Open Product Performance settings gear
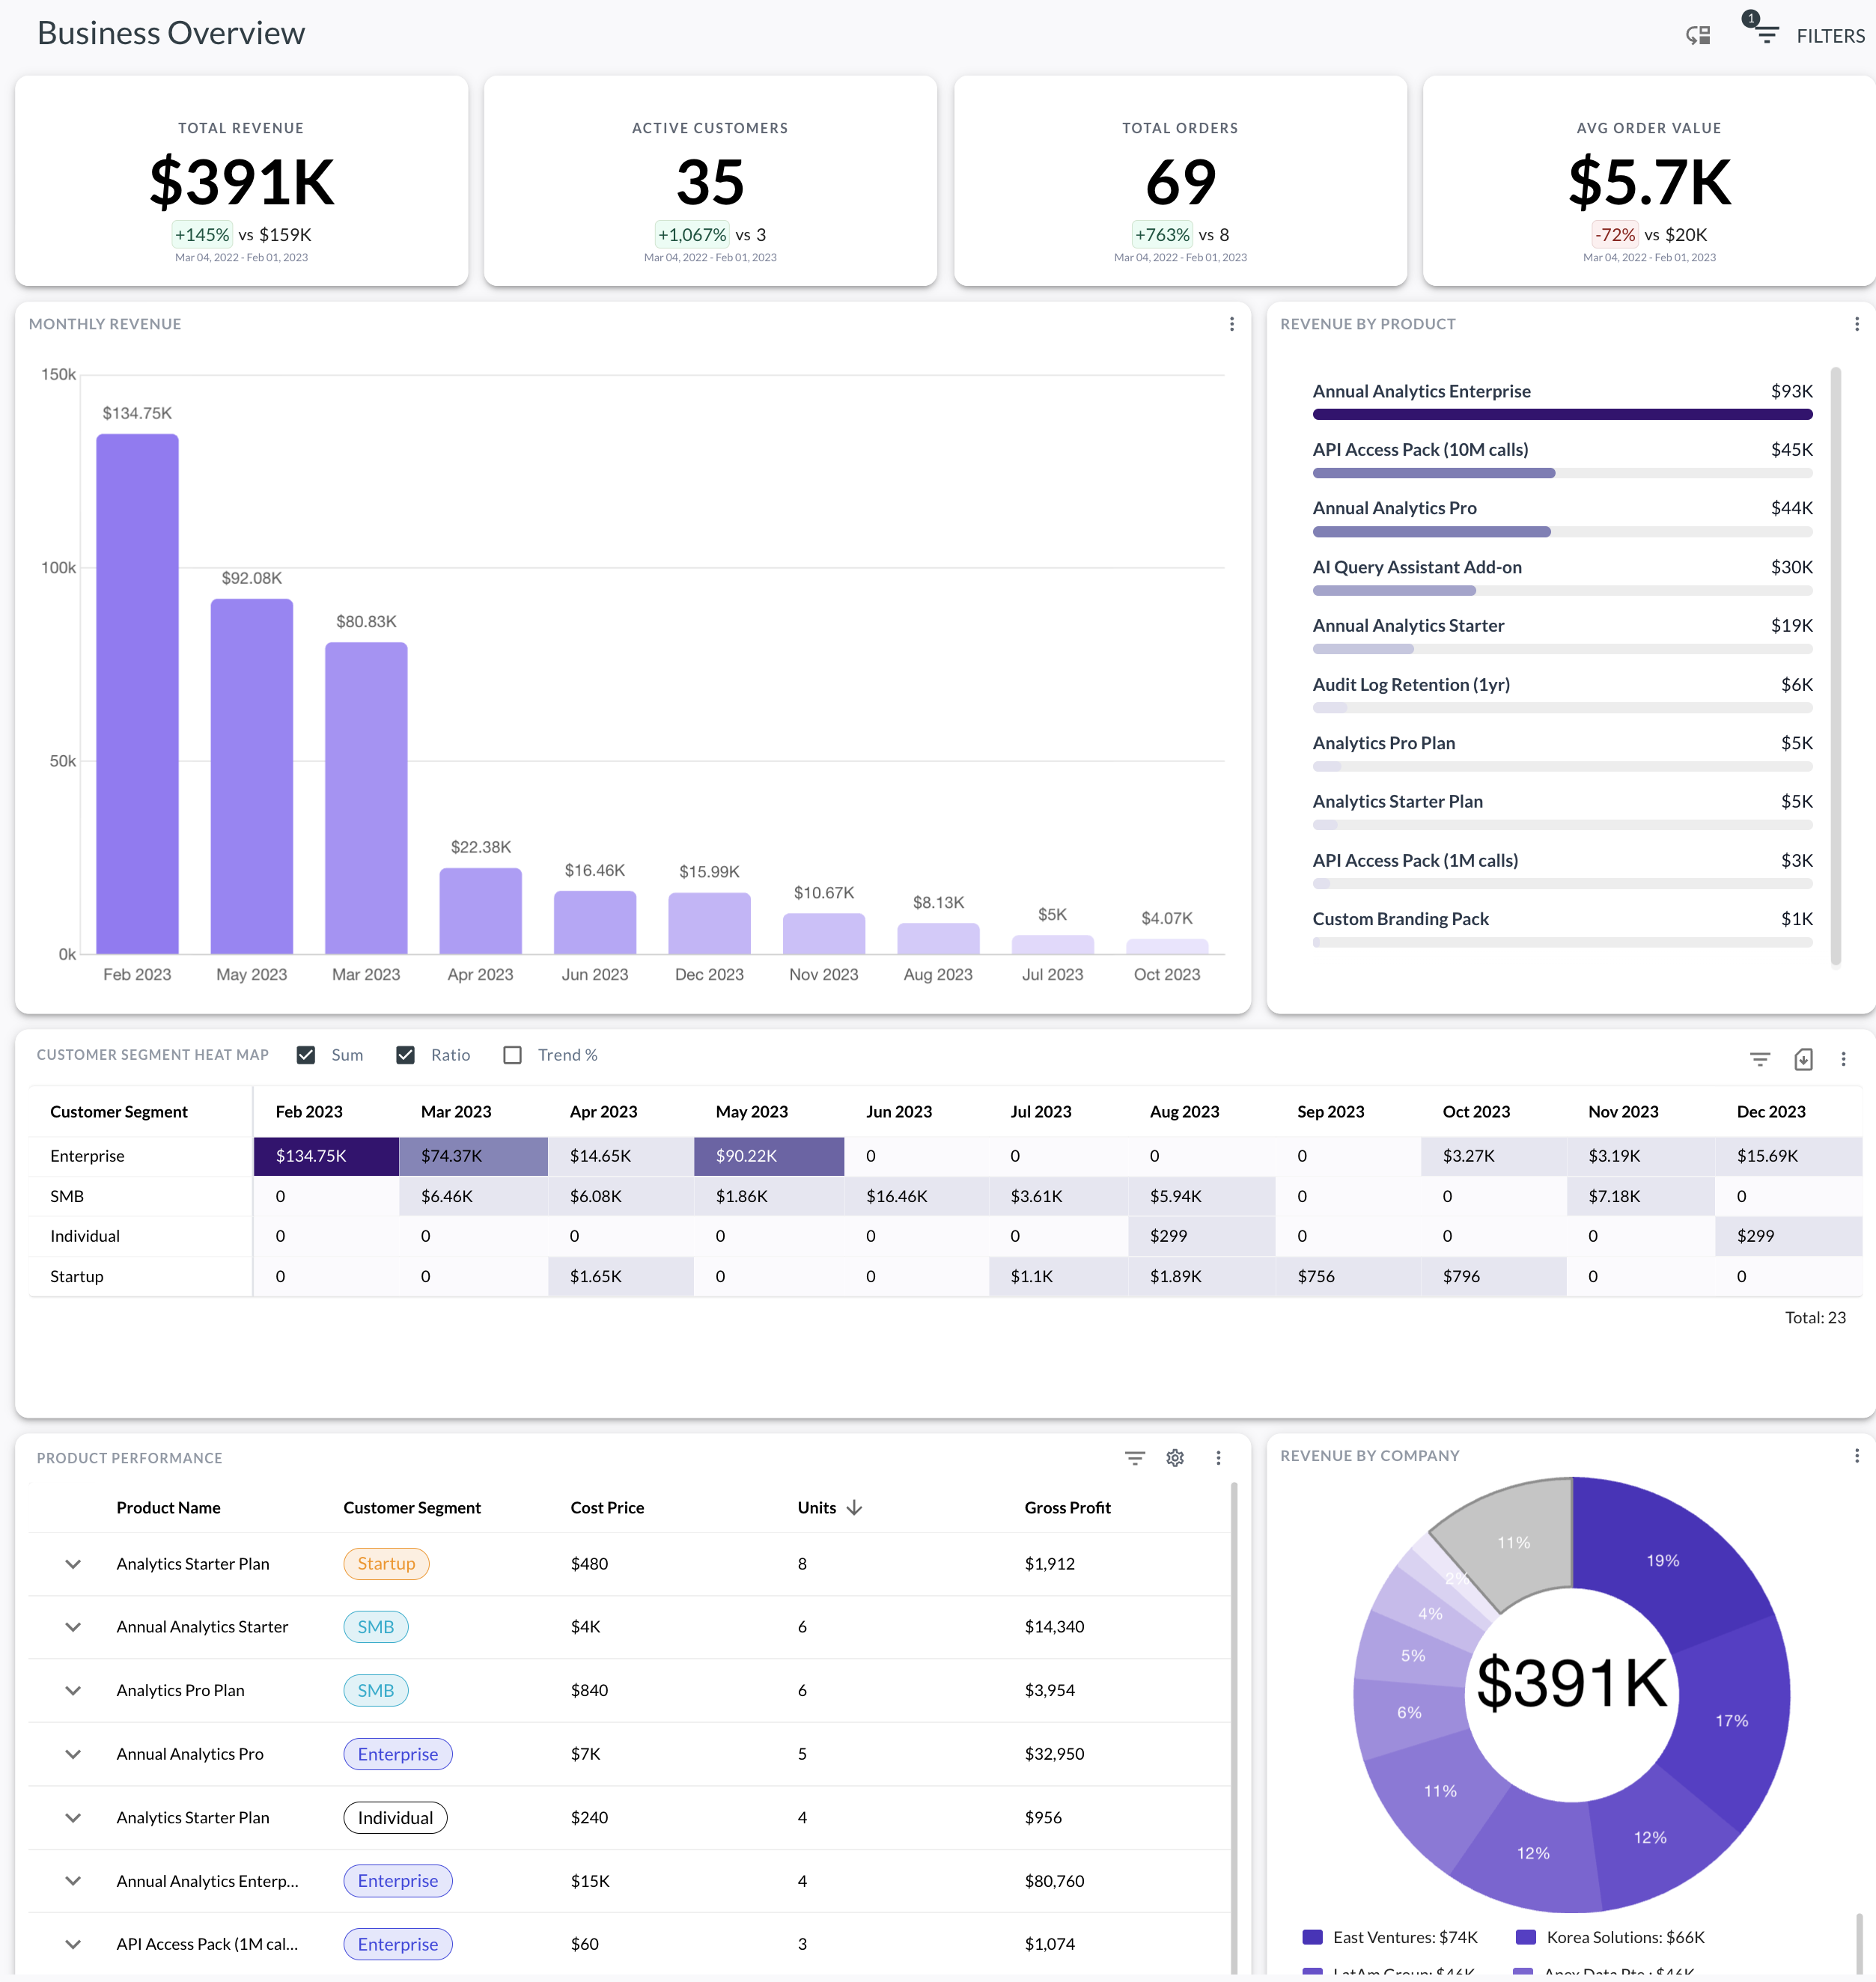 [1175, 1457]
